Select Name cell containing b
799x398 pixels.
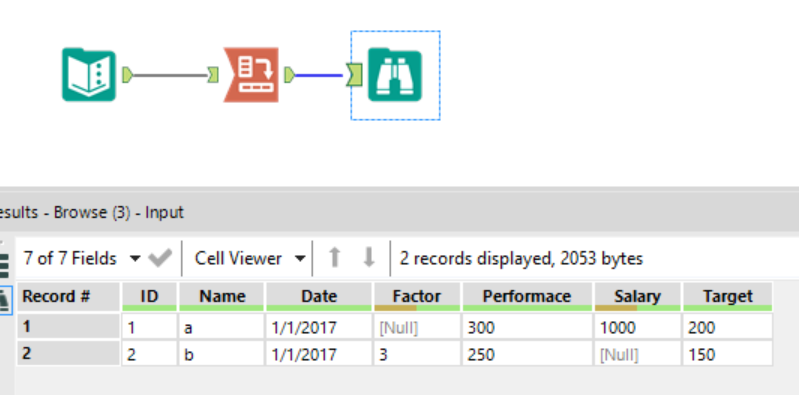click(x=222, y=354)
